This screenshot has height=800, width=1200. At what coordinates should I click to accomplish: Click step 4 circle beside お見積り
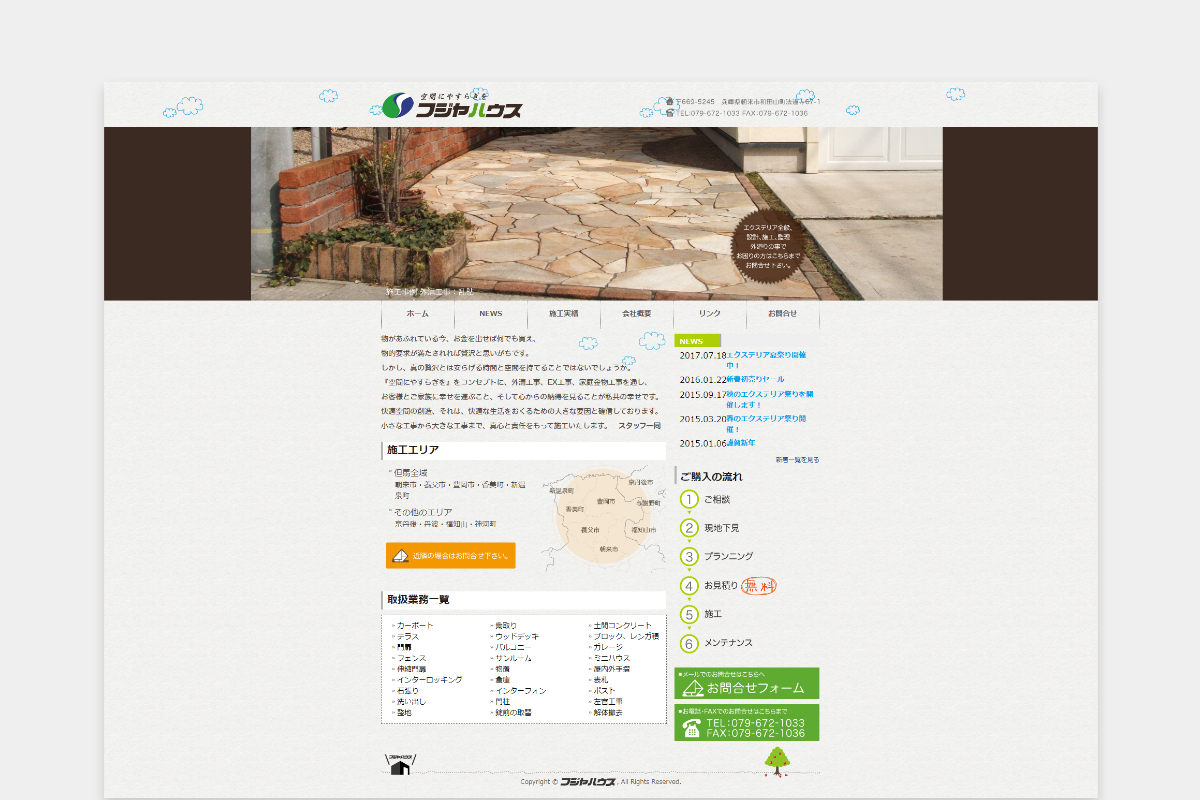pyautogui.click(x=689, y=586)
